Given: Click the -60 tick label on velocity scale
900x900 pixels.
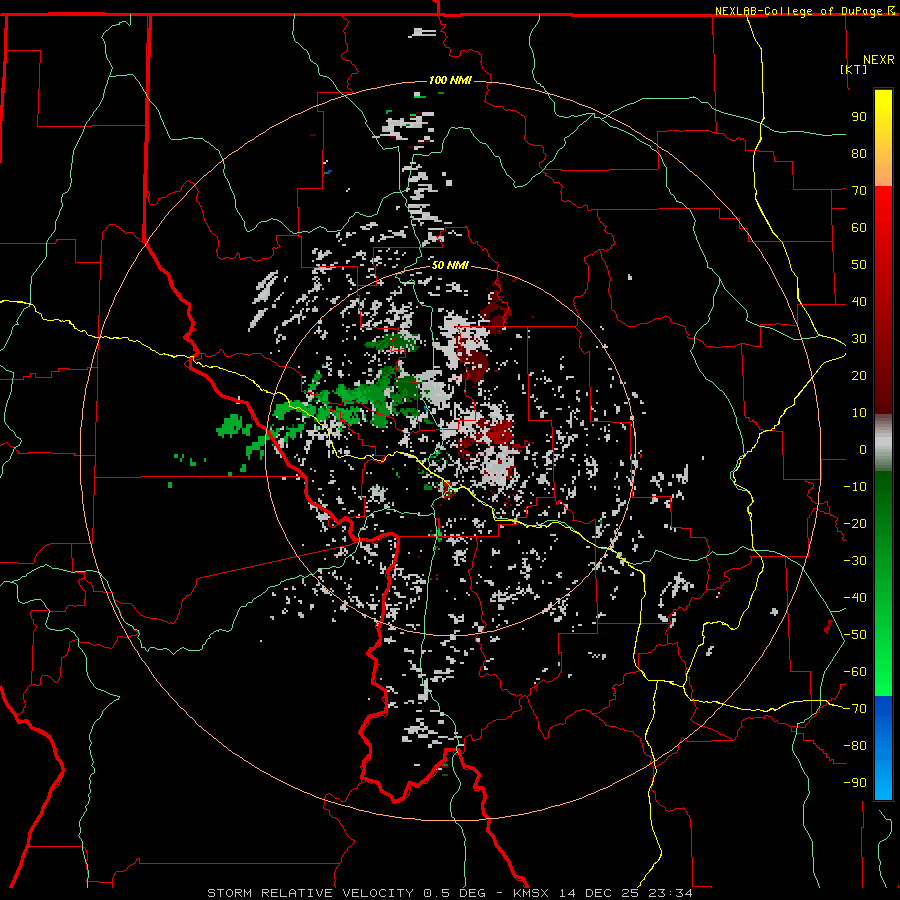Looking at the screenshot, I should click(x=855, y=672).
